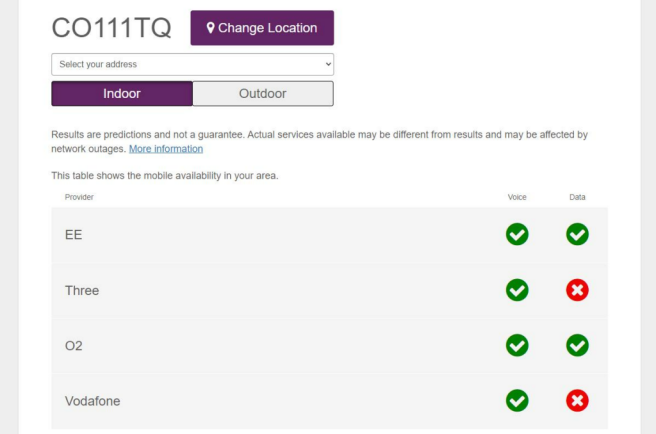Select the Three provider name
This screenshot has height=434, width=656.
(82, 290)
